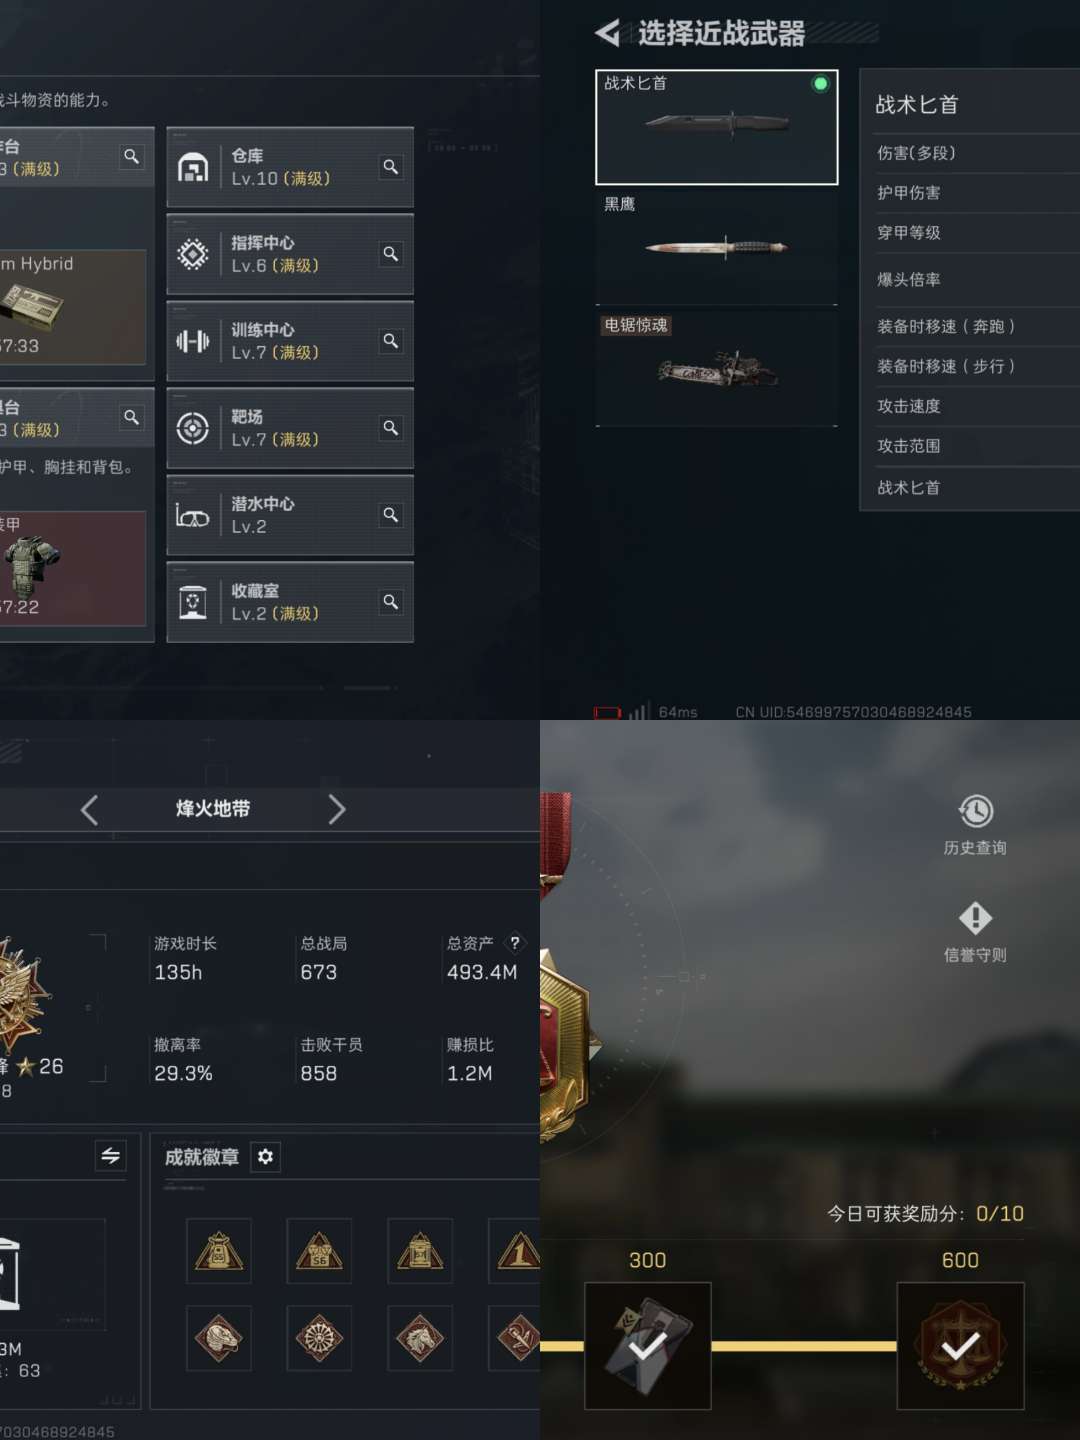
Task: Click the 成就徽章 settings gear
Action: pos(265,1157)
